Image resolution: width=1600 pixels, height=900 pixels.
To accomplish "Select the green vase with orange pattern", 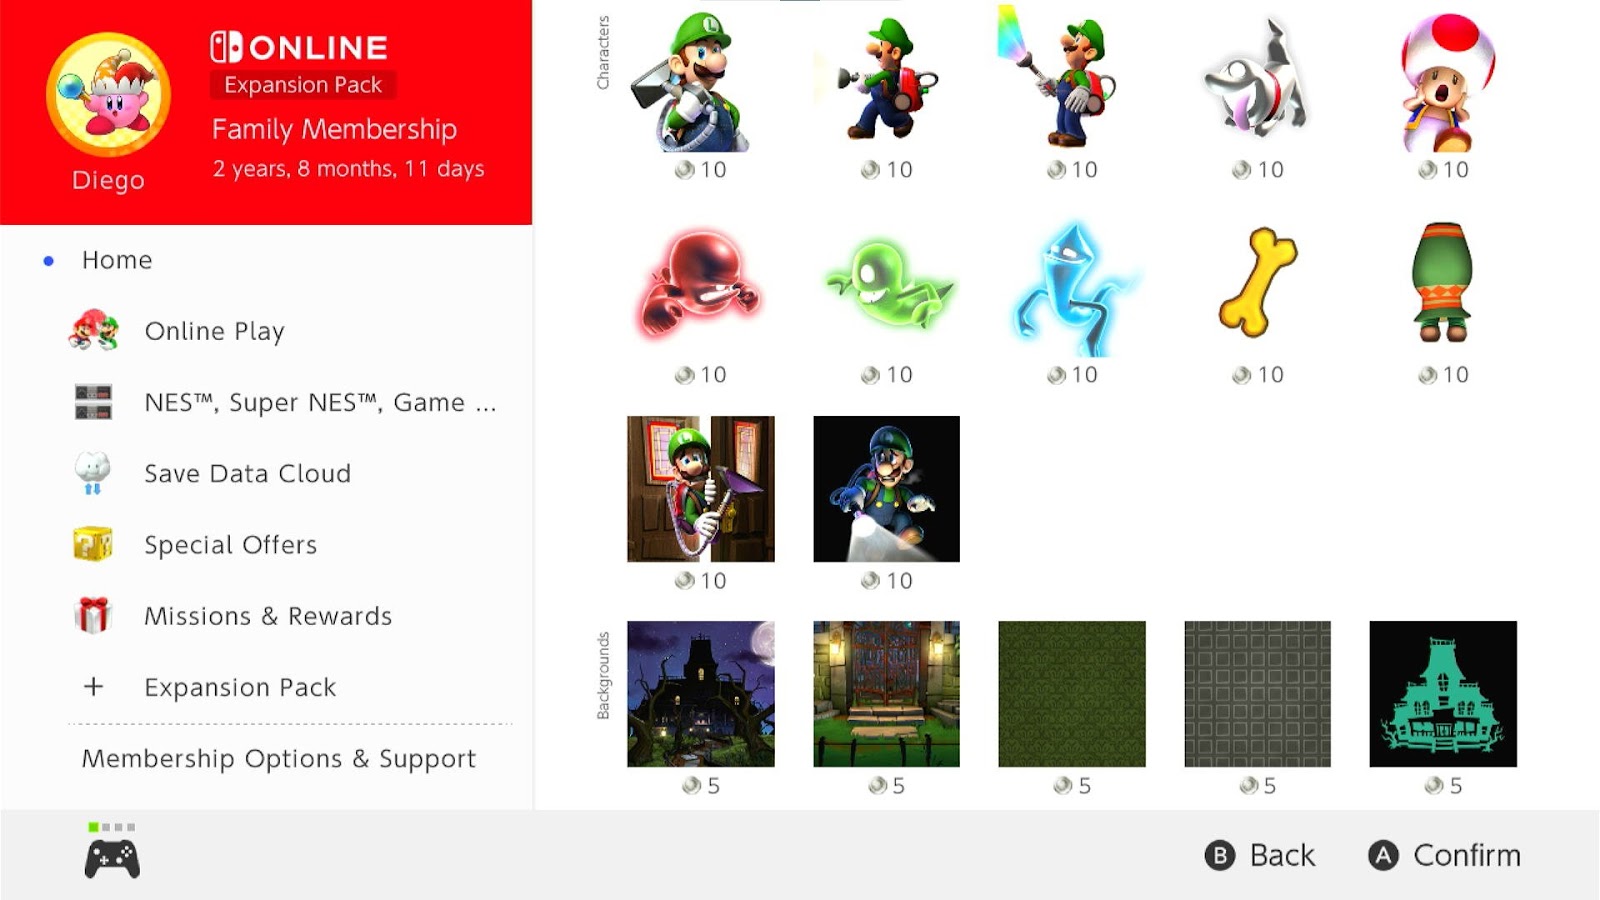I will (1443, 283).
